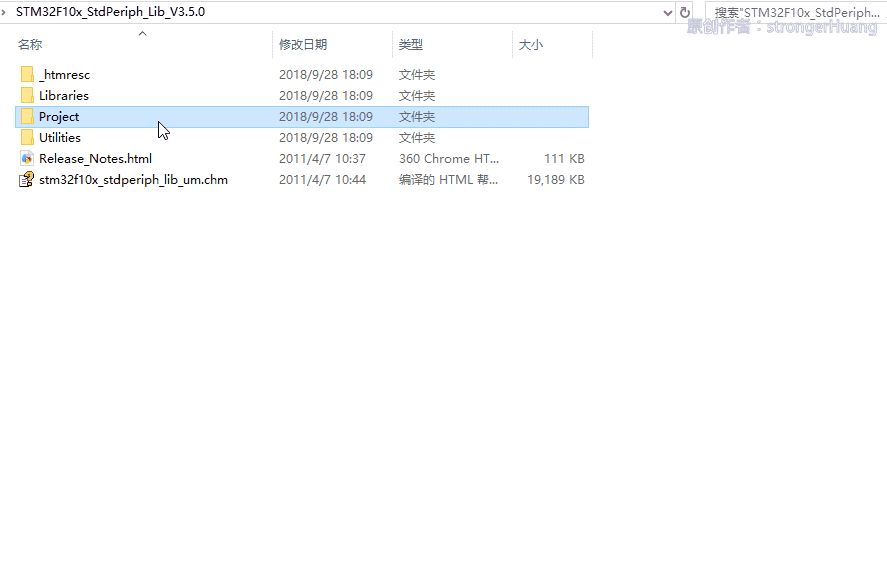Click the Utilities folder icon
887x575 pixels.
pos(27,137)
